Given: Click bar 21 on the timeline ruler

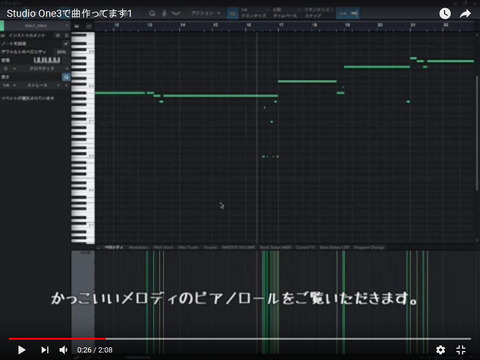Looking at the screenshot, I should tap(413, 25).
